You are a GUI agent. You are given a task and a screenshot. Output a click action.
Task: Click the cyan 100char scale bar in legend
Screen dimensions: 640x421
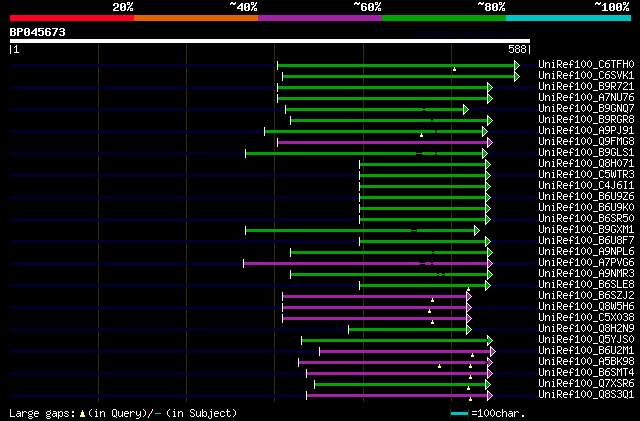(x=459, y=414)
